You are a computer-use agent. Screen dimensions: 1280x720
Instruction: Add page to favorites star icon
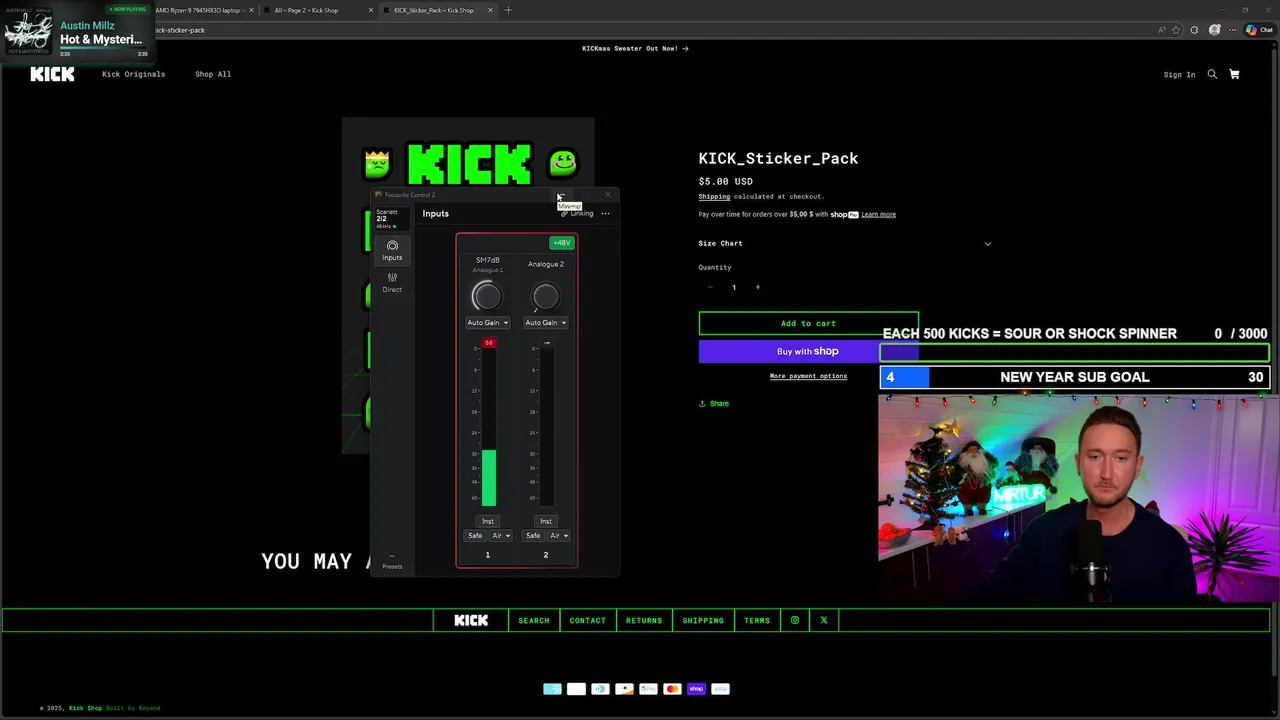[x=1177, y=30]
